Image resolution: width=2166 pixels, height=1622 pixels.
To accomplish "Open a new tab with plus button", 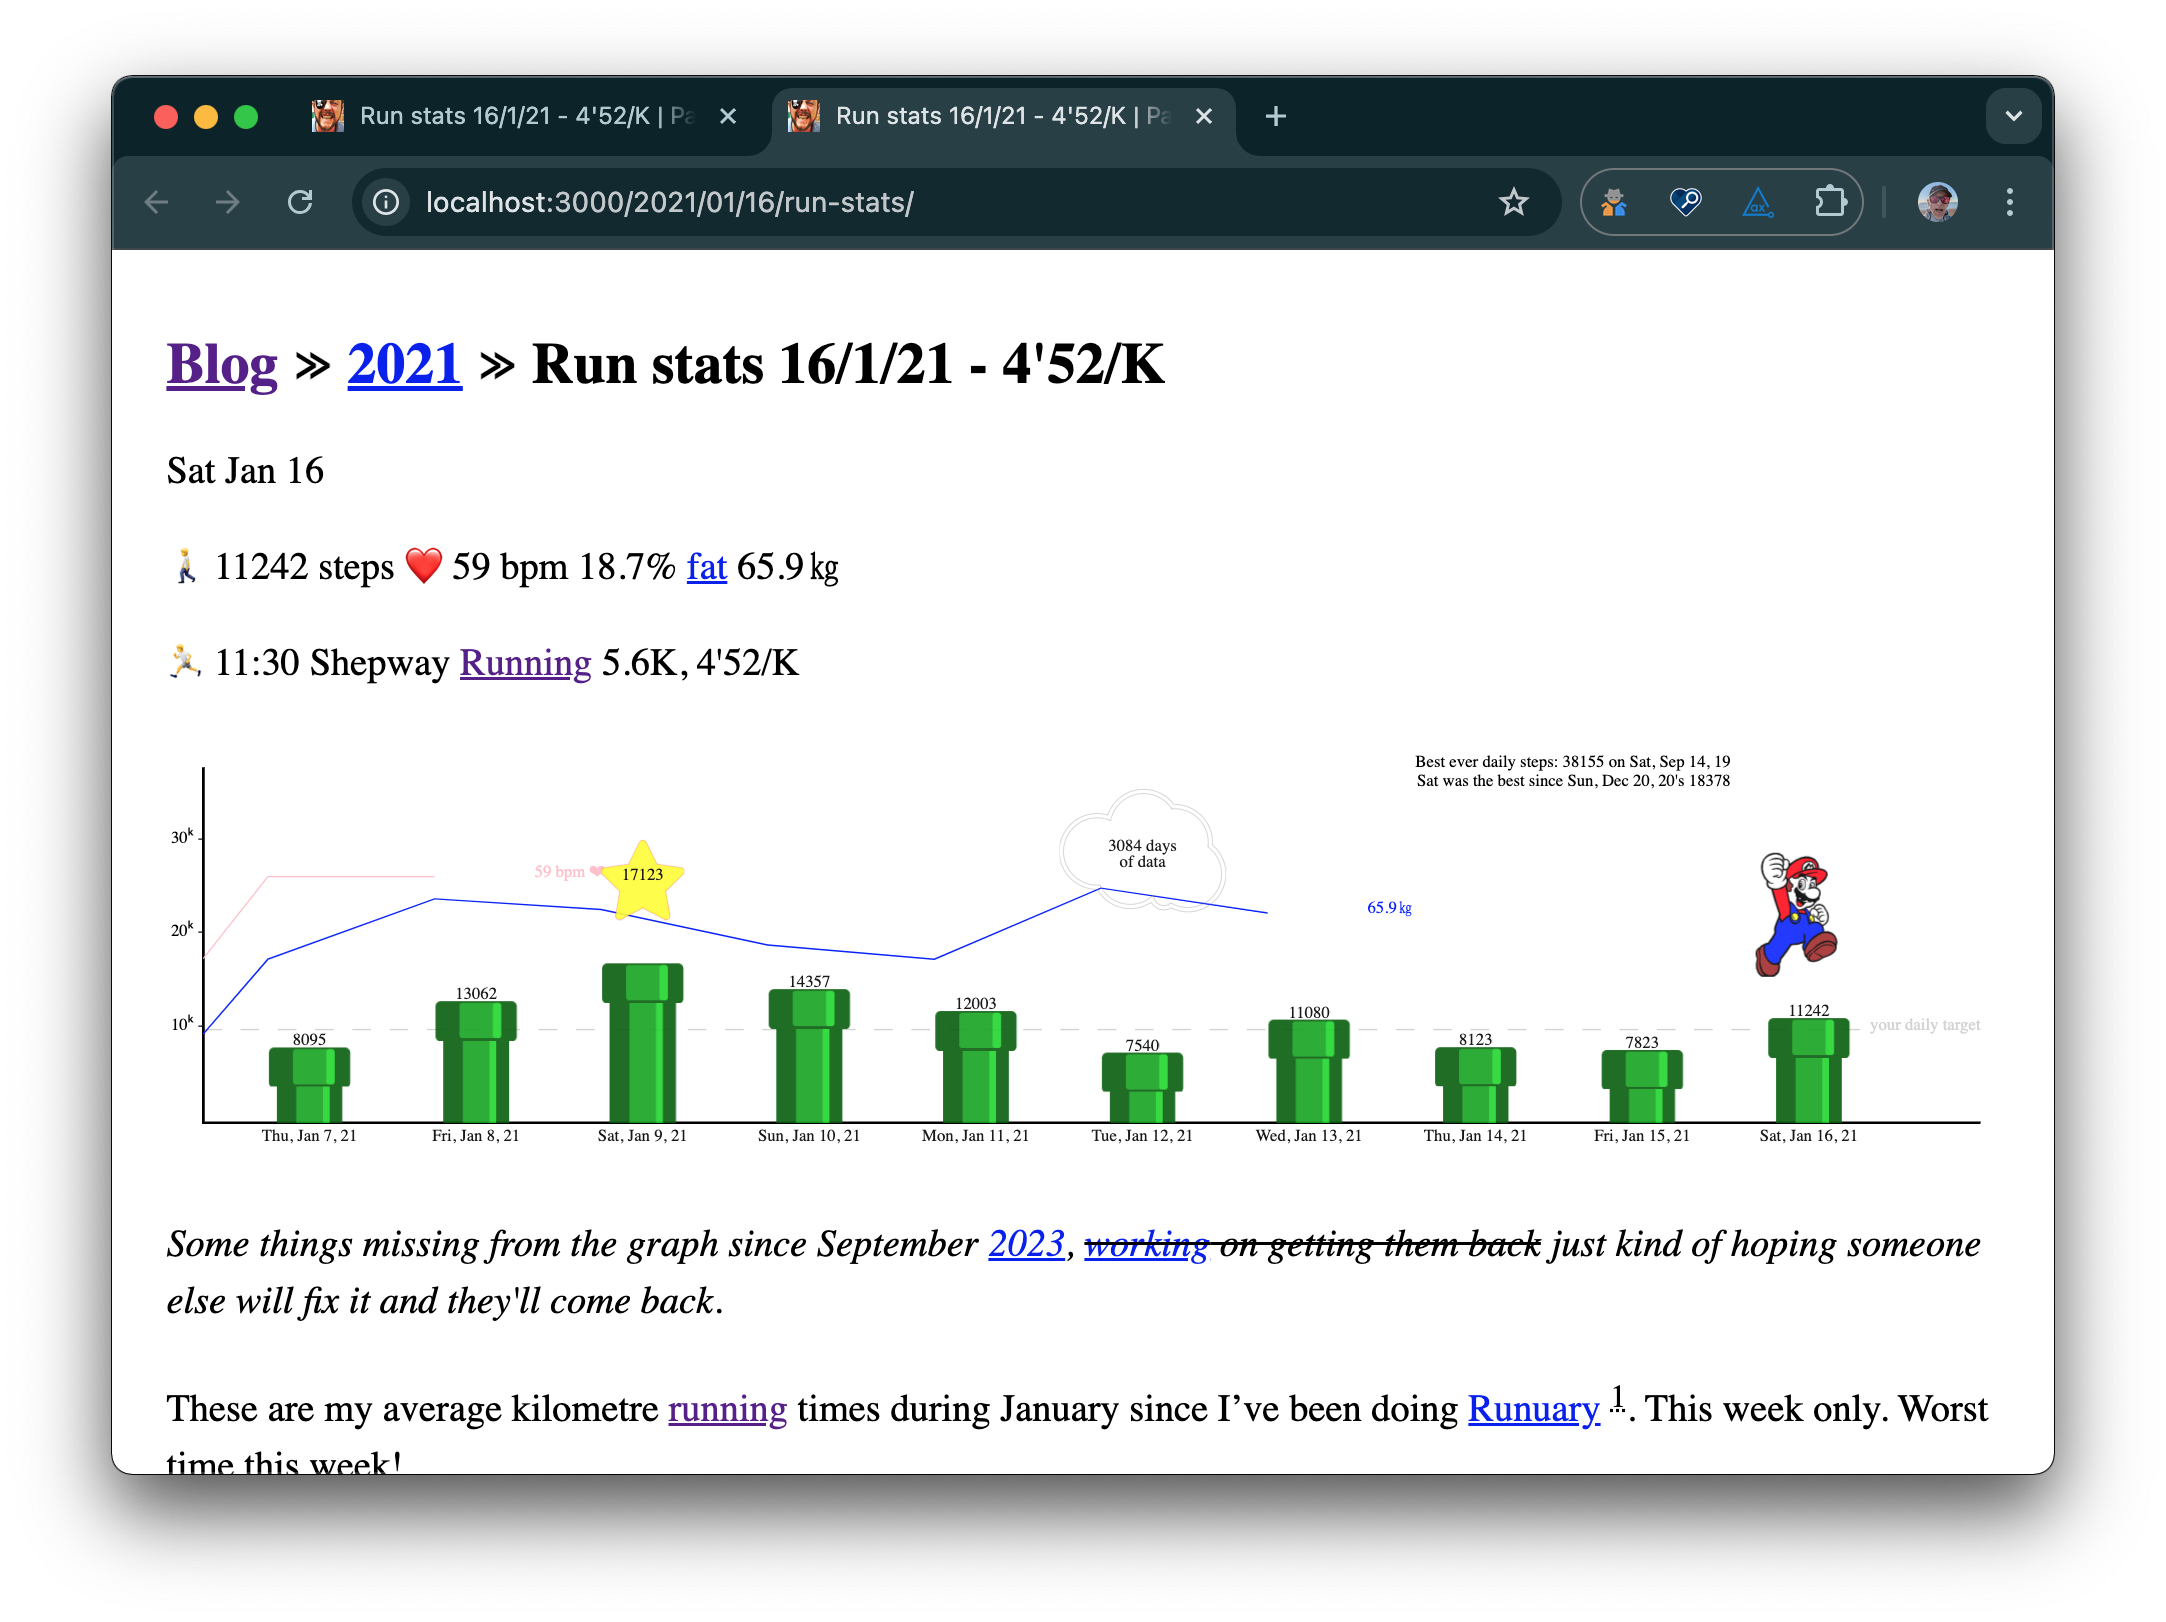I will tap(1275, 116).
